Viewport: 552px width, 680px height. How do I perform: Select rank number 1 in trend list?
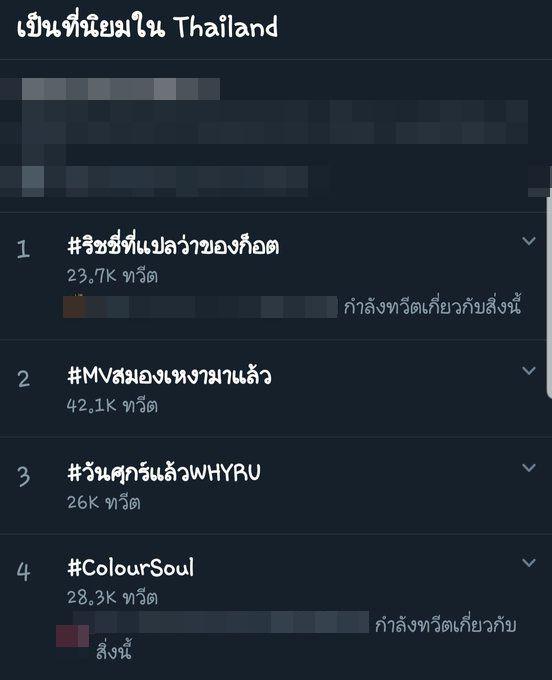pyautogui.click(x=23, y=249)
